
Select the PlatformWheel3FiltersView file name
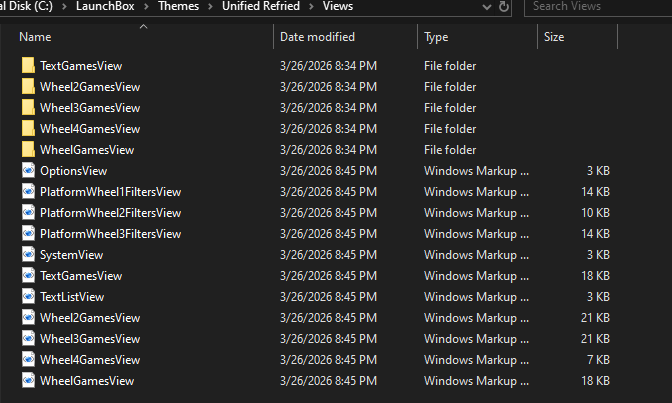point(110,234)
